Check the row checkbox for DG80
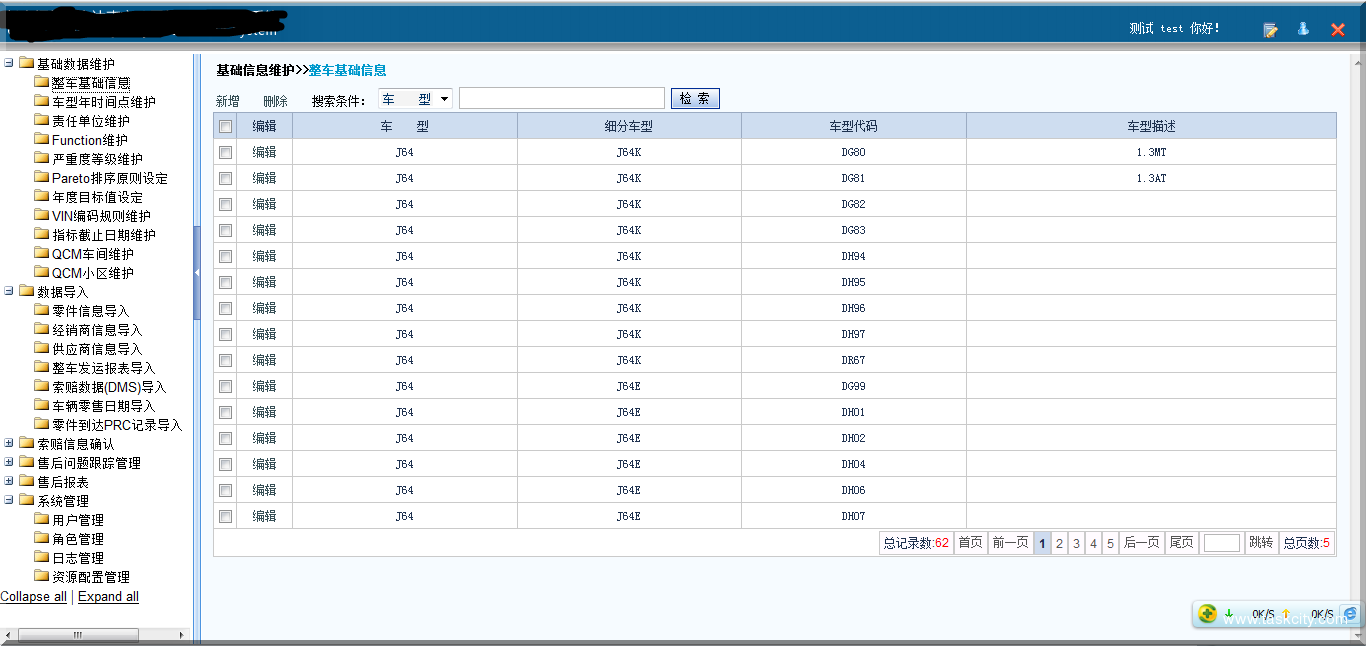 226,152
